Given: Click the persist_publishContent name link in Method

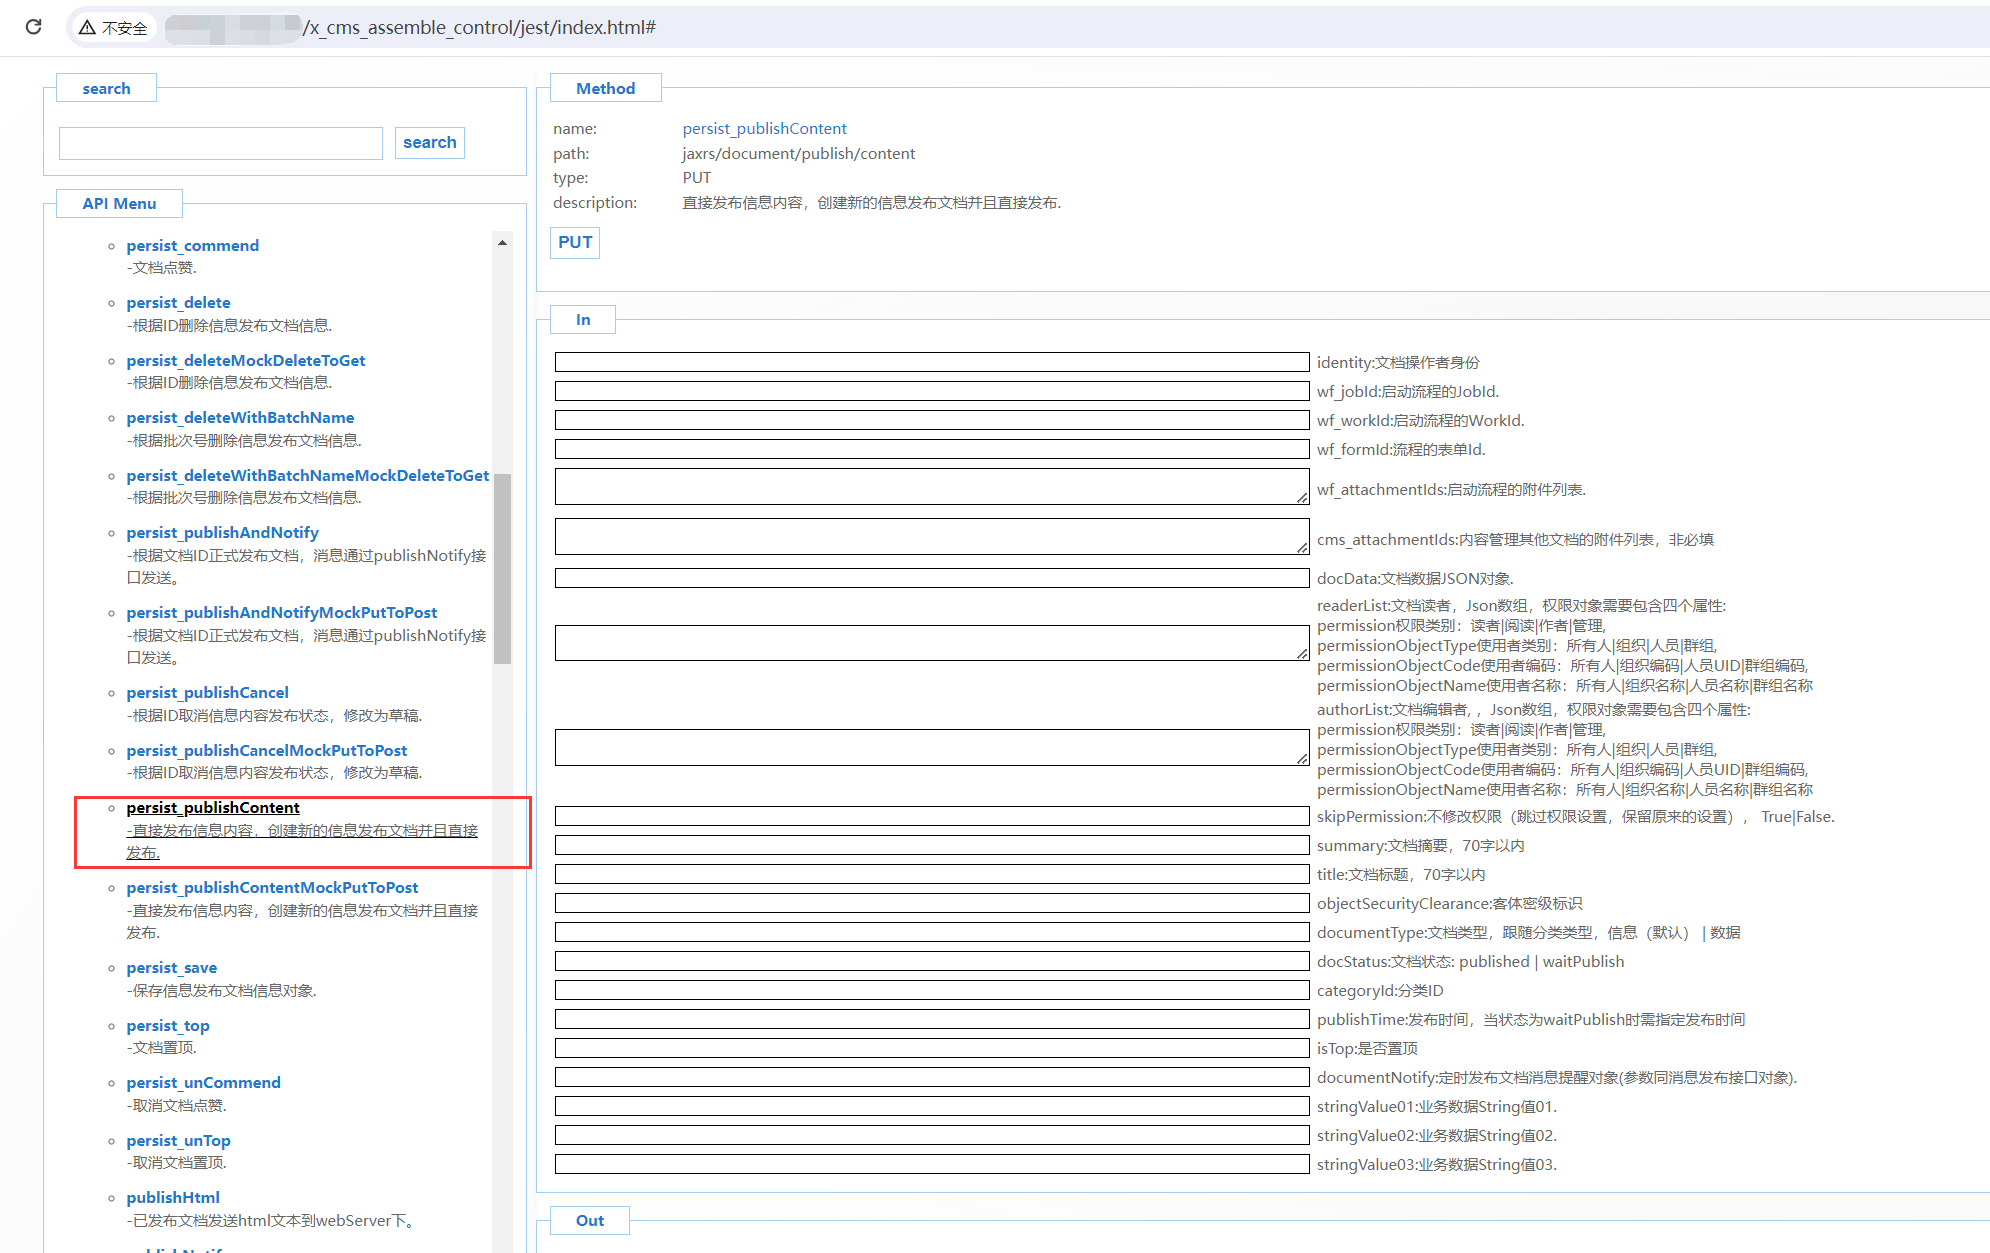Looking at the screenshot, I should pyautogui.click(x=764, y=128).
